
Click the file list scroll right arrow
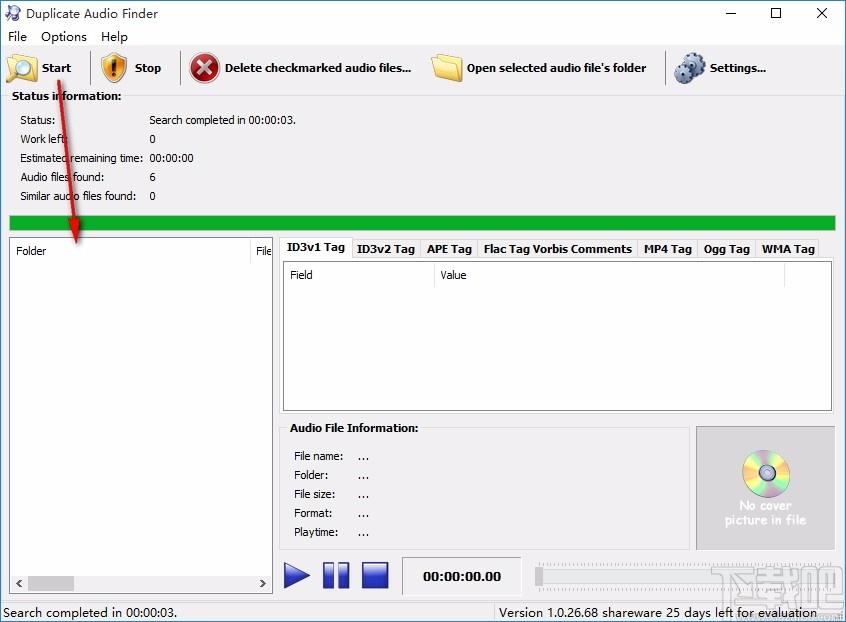click(263, 583)
